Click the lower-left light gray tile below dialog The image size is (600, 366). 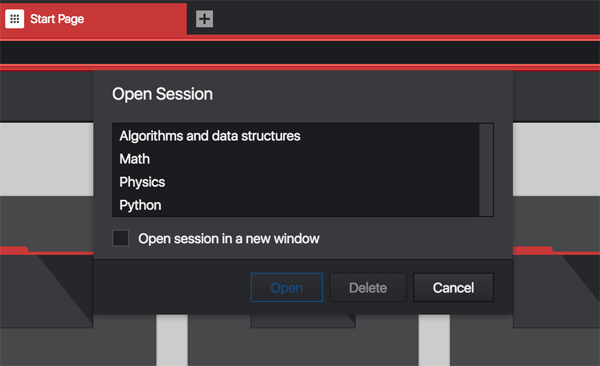(x=172, y=340)
